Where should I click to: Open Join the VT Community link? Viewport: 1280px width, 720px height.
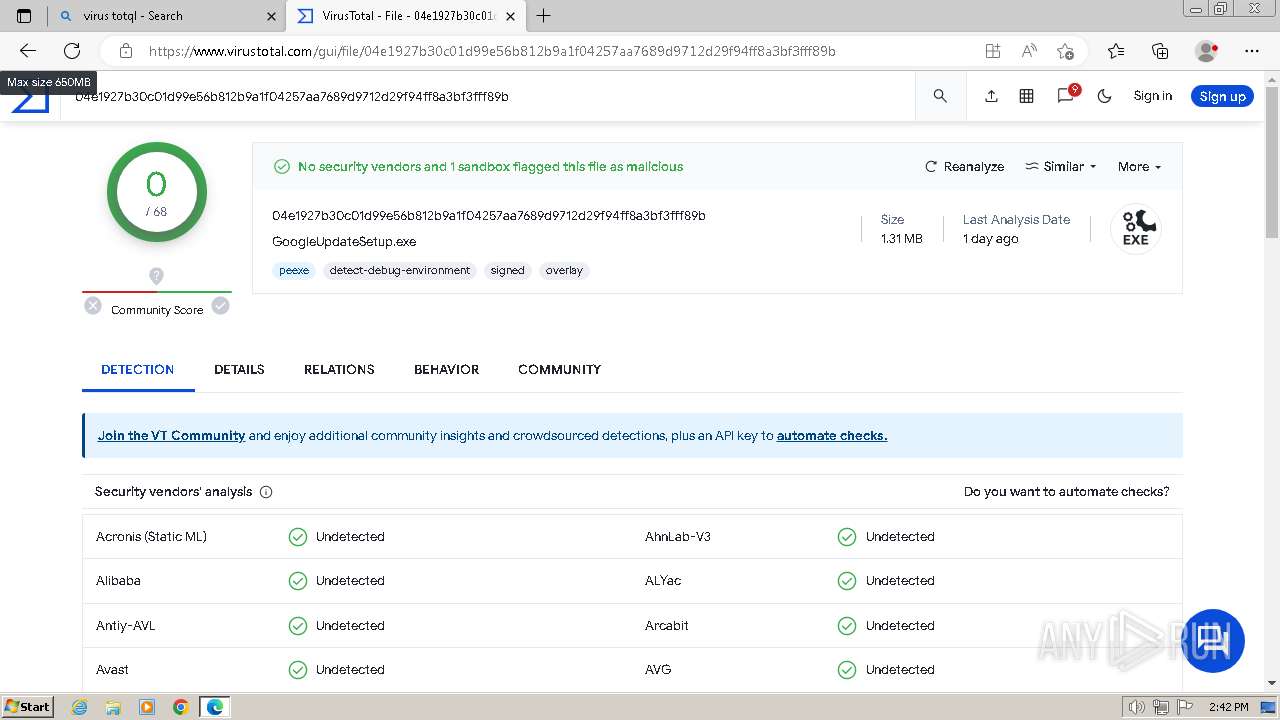[171, 436]
